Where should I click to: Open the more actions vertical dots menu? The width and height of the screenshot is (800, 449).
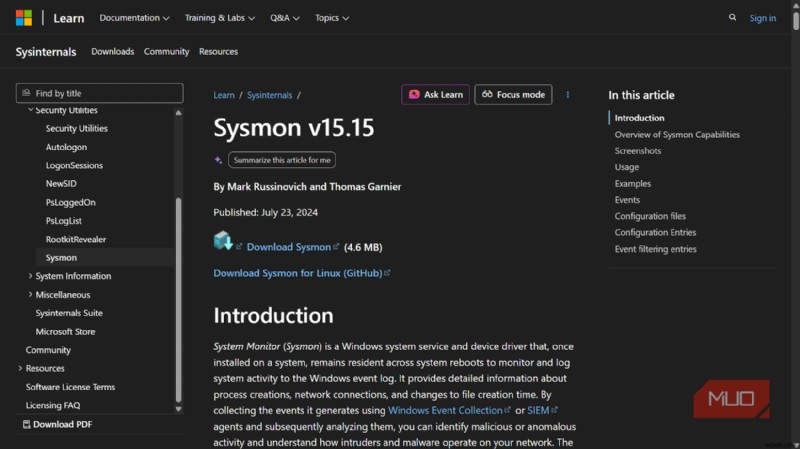567,95
